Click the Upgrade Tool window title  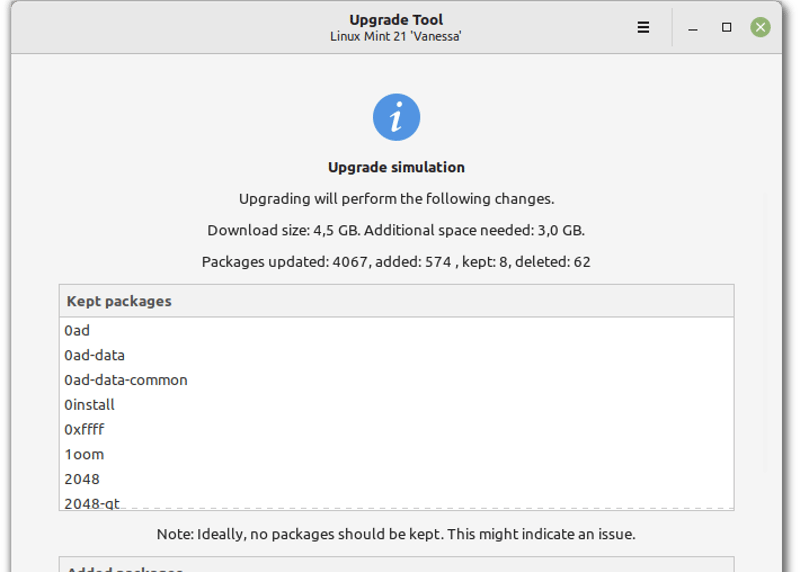tap(396, 20)
